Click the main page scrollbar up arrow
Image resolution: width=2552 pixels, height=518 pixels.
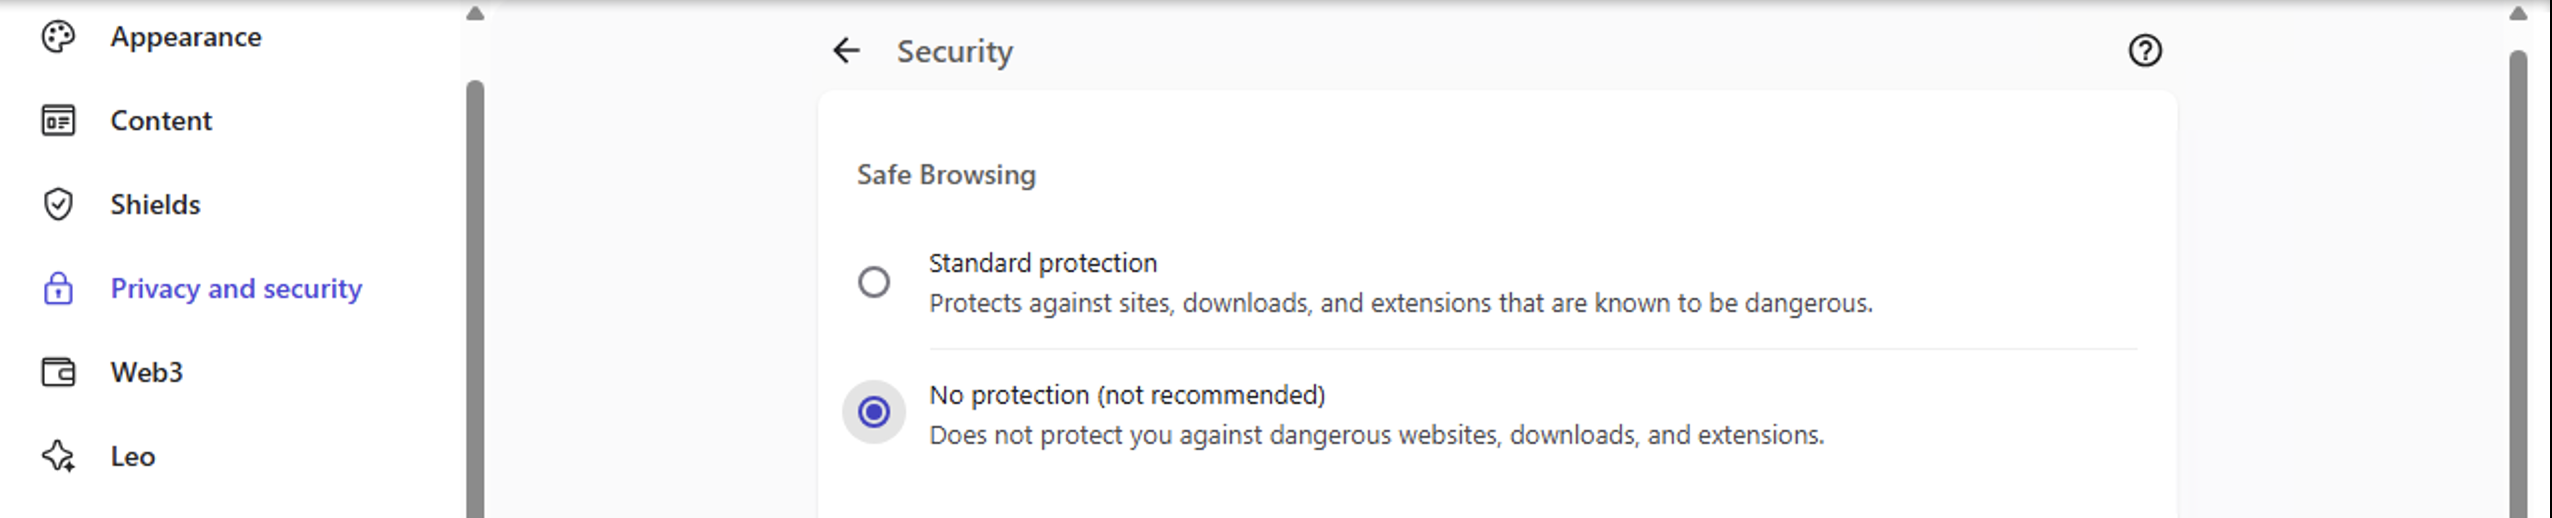click(x=2518, y=14)
